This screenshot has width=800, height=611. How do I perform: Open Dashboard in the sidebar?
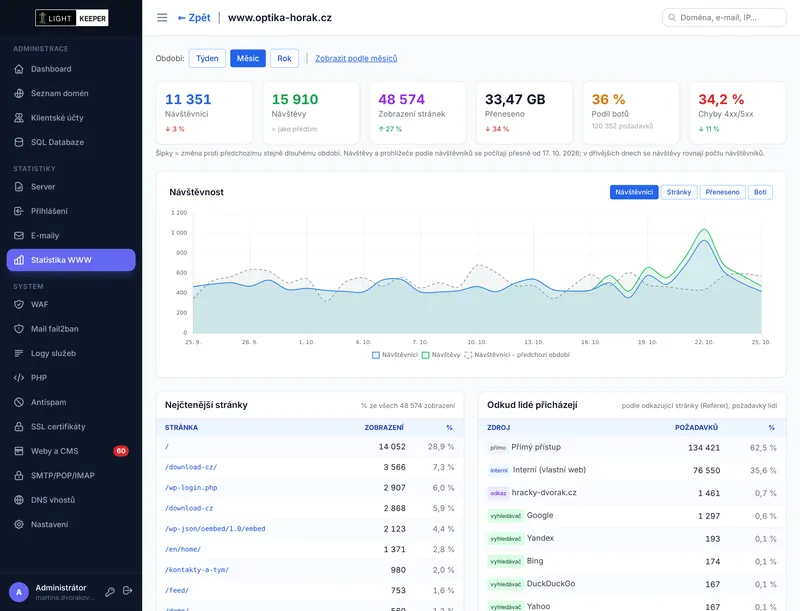click(x=71, y=69)
